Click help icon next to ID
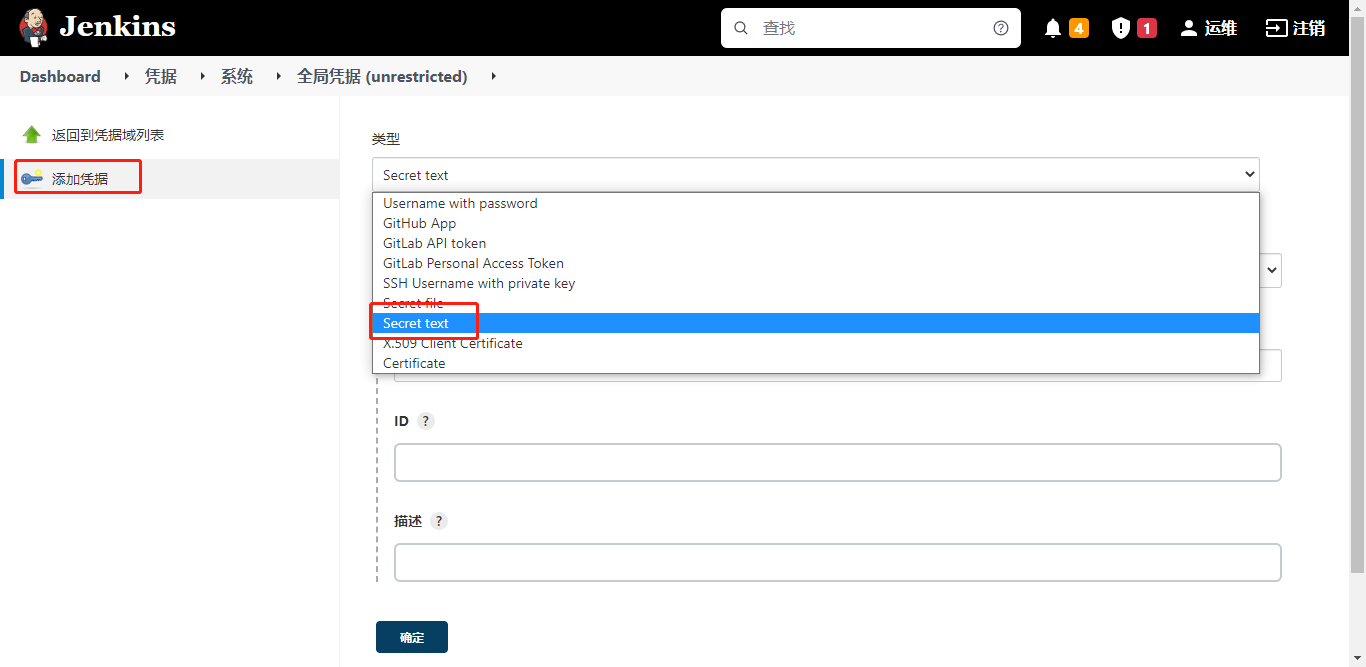This screenshot has height=667, width=1366. (x=426, y=421)
